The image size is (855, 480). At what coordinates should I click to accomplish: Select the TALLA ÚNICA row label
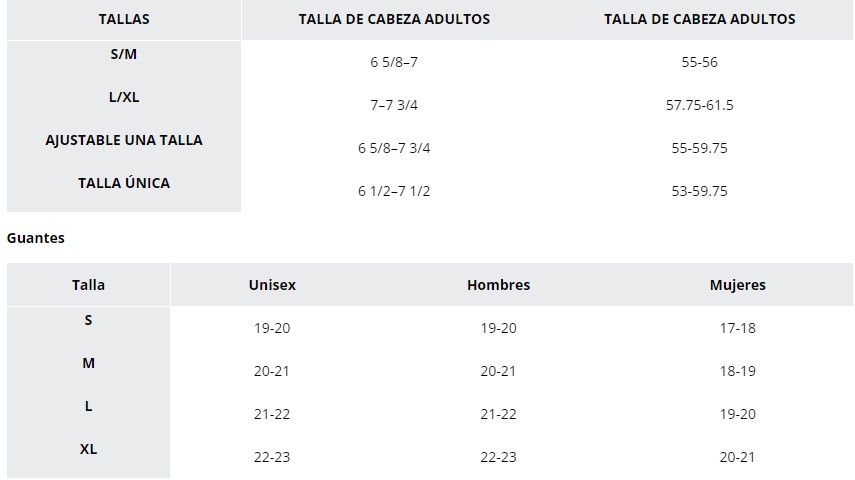124,183
